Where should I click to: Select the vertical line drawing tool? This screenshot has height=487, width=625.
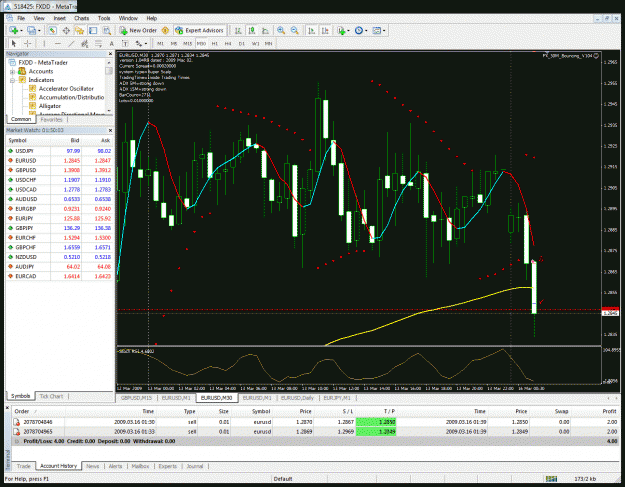(x=44, y=43)
